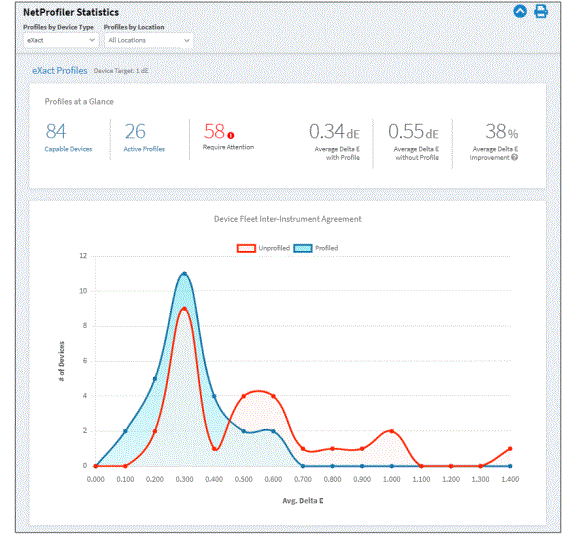Click the Device Fleet Inter-Instrument Agreement title
The height and width of the screenshot is (536, 579).
pyautogui.click(x=288, y=219)
